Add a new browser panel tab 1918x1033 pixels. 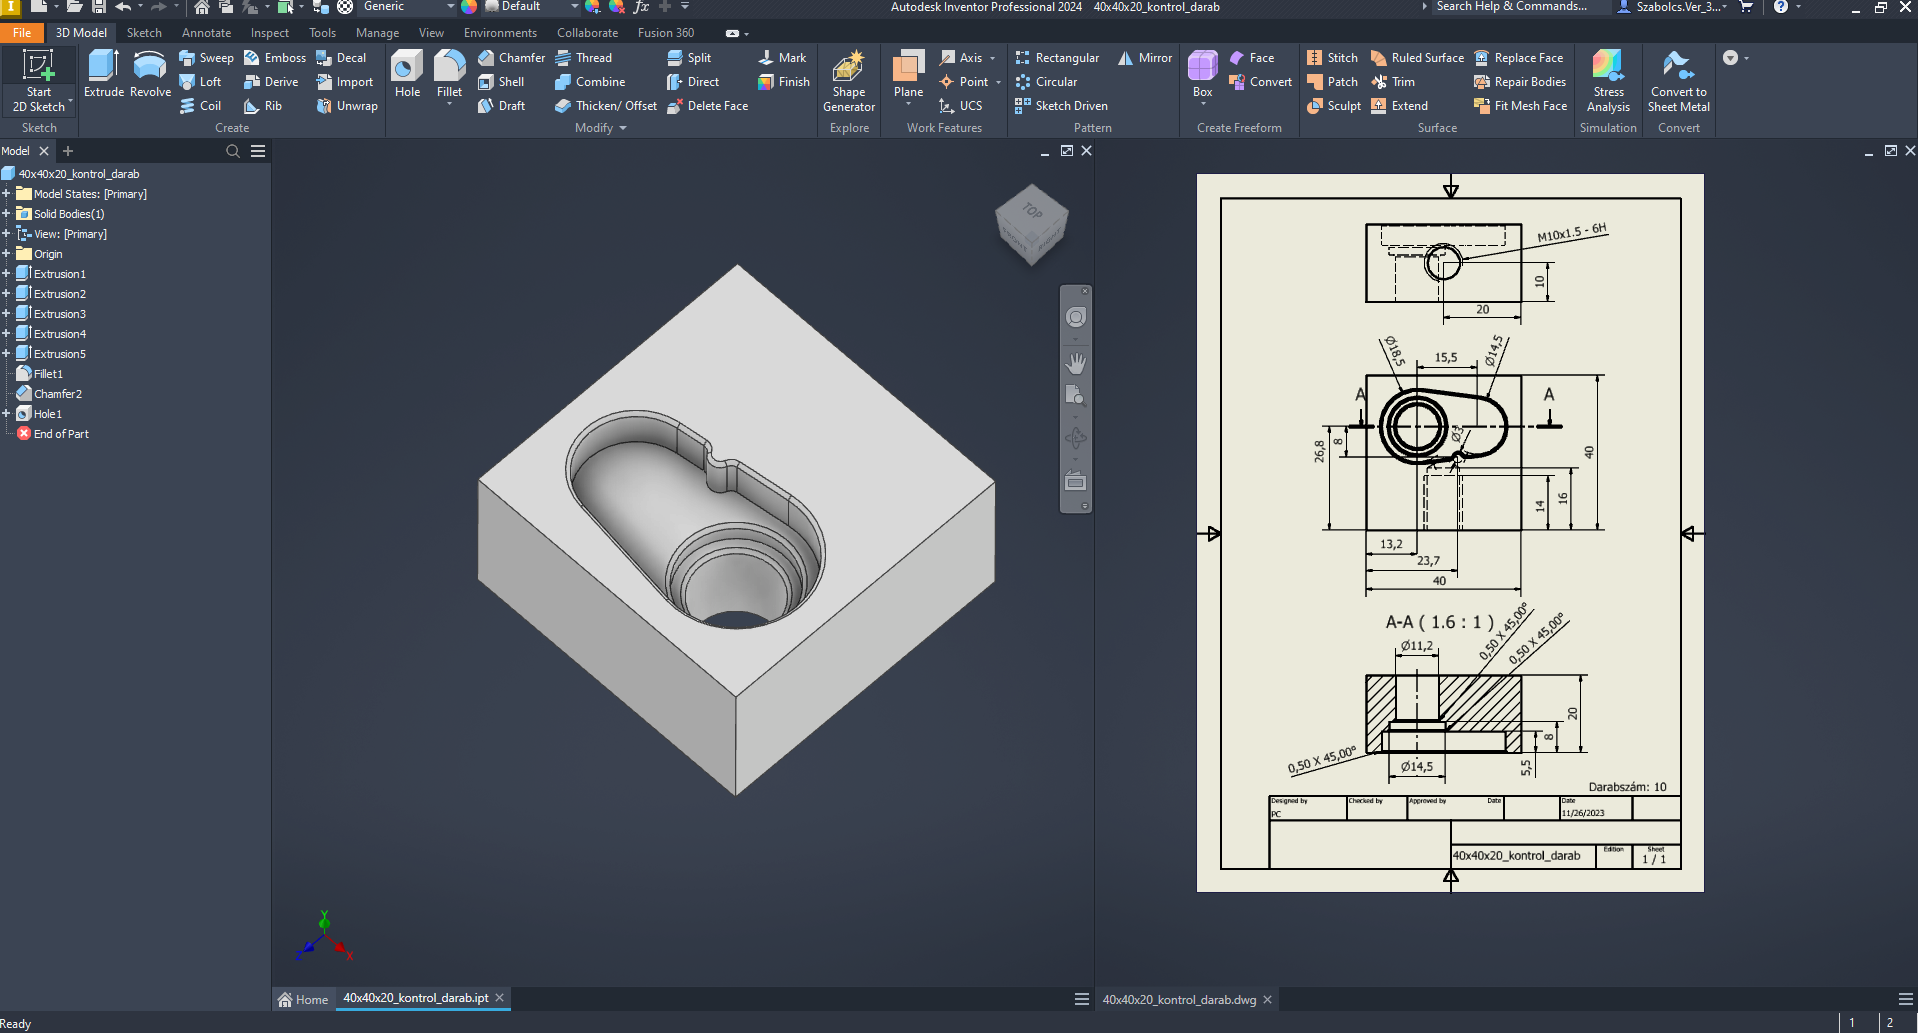tap(68, 151)
